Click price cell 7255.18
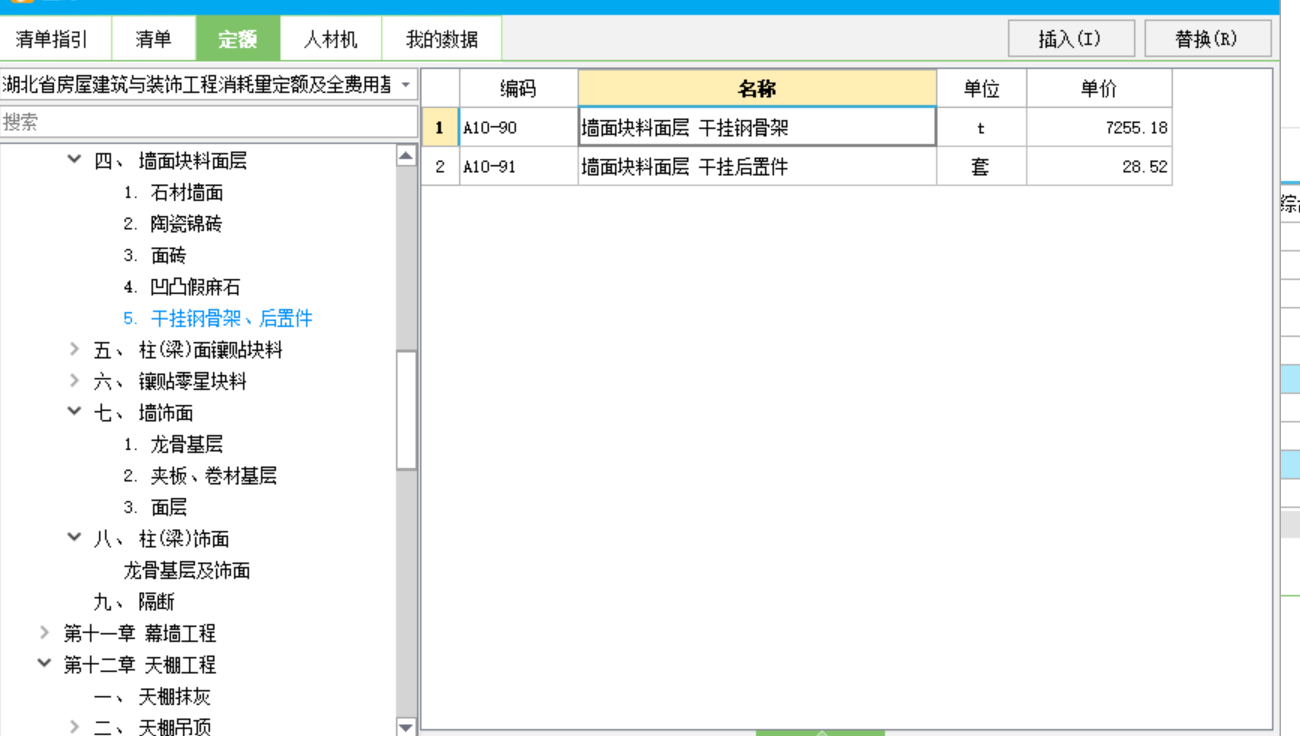The height and width of the screenshot is (736, 1300). coord(1099,128)
